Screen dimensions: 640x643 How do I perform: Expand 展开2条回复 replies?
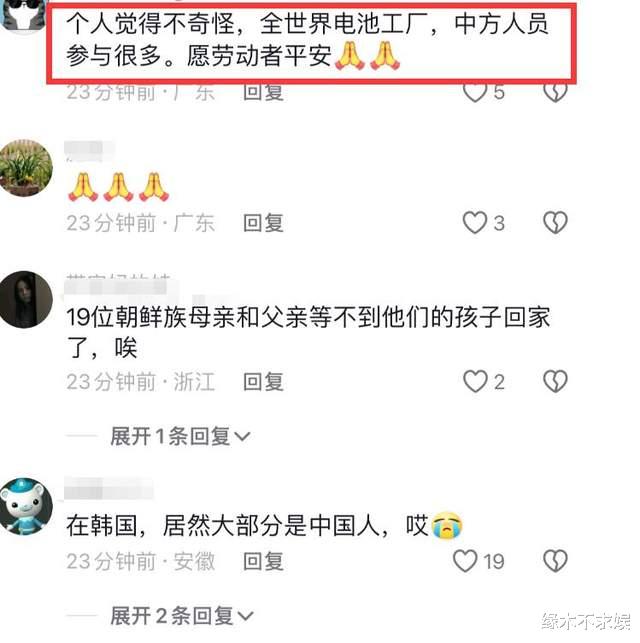(182, 615)
